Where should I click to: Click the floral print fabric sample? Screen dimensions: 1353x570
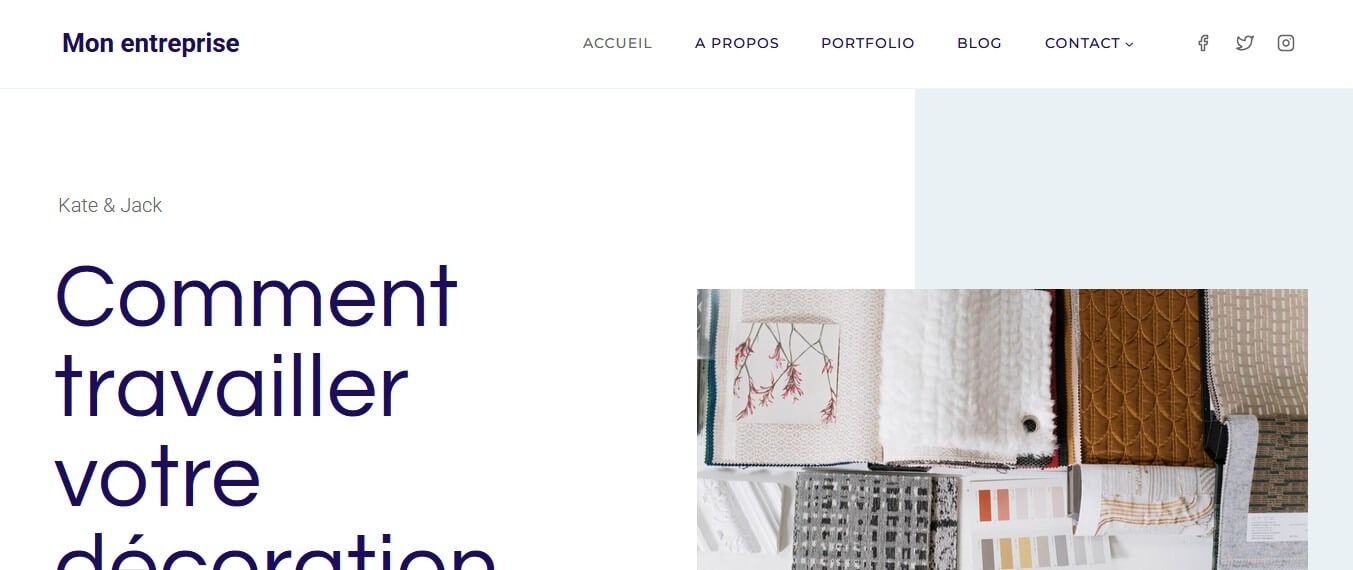click(786, 372)
